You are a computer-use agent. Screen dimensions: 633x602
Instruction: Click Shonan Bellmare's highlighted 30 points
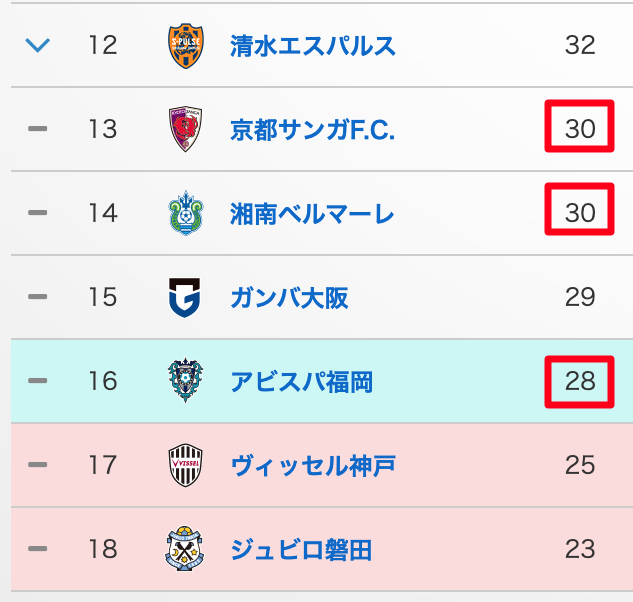579,213
